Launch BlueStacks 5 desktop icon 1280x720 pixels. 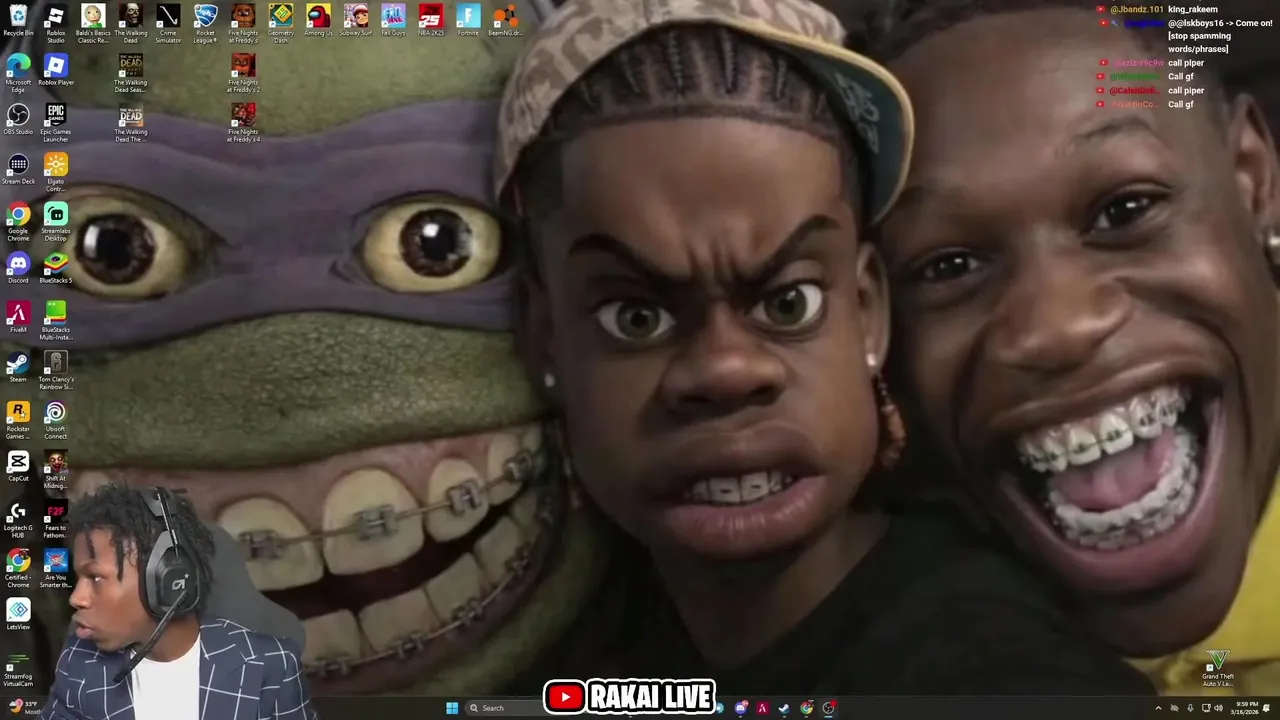pyautogui.click(x=56, y=268)
